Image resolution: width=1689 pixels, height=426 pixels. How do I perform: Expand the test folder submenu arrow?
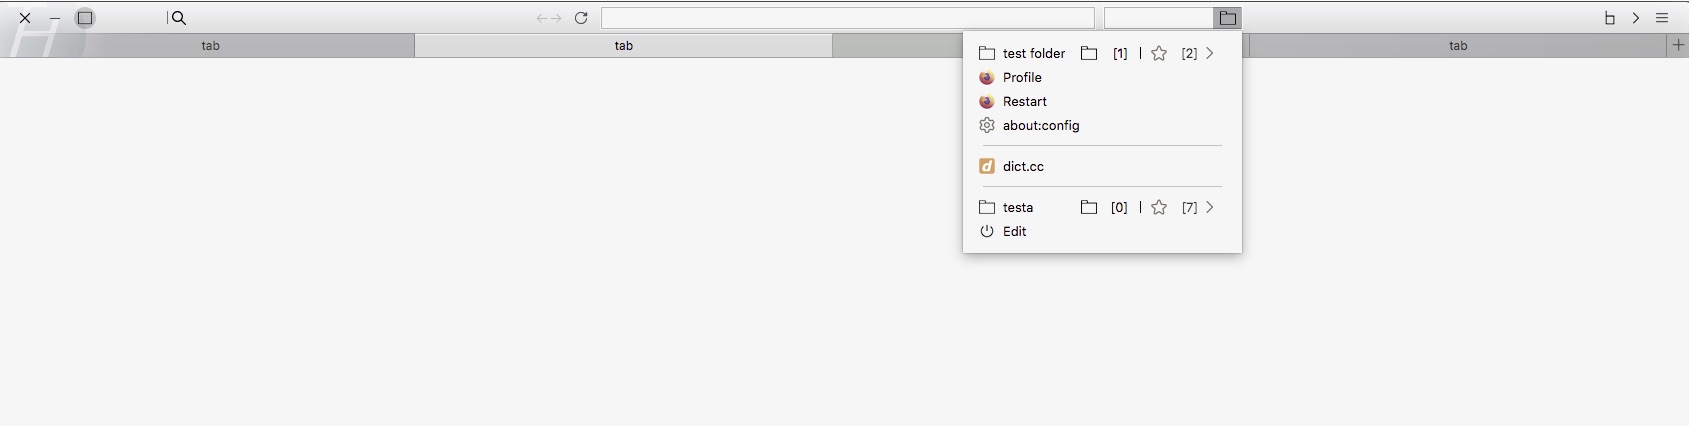1210,53
